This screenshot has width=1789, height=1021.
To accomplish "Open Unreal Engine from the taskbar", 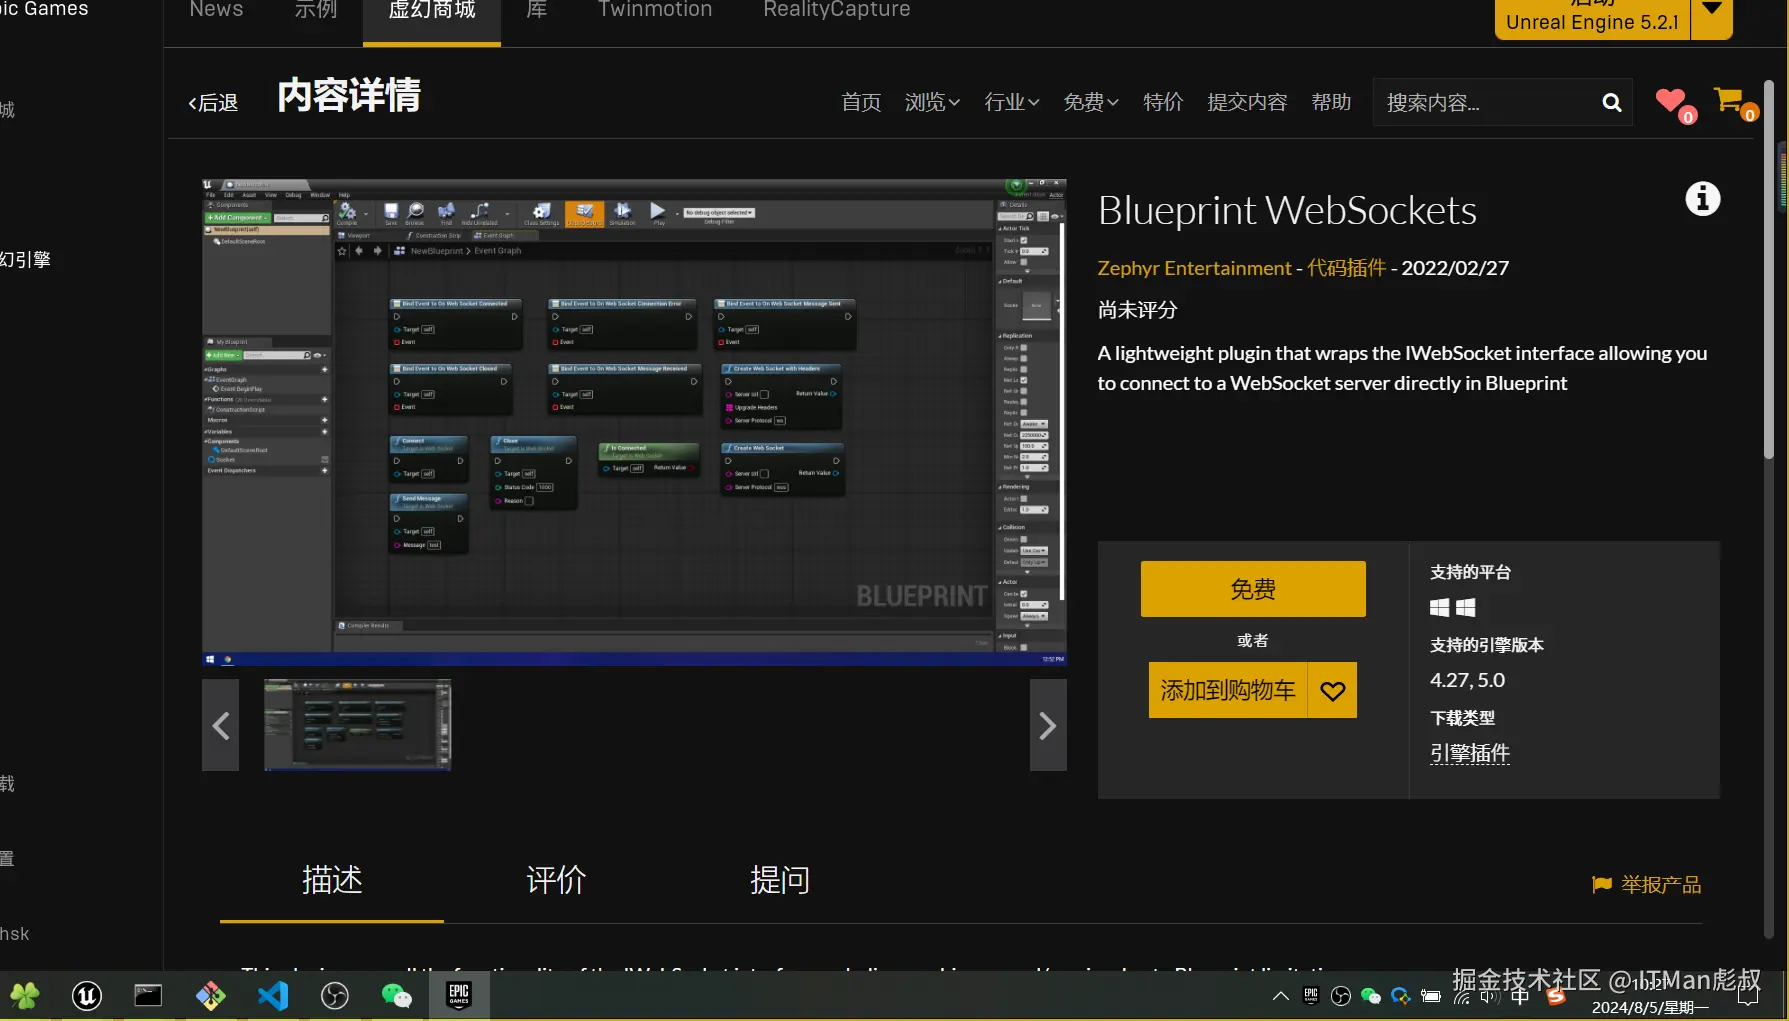I will 87,995.
